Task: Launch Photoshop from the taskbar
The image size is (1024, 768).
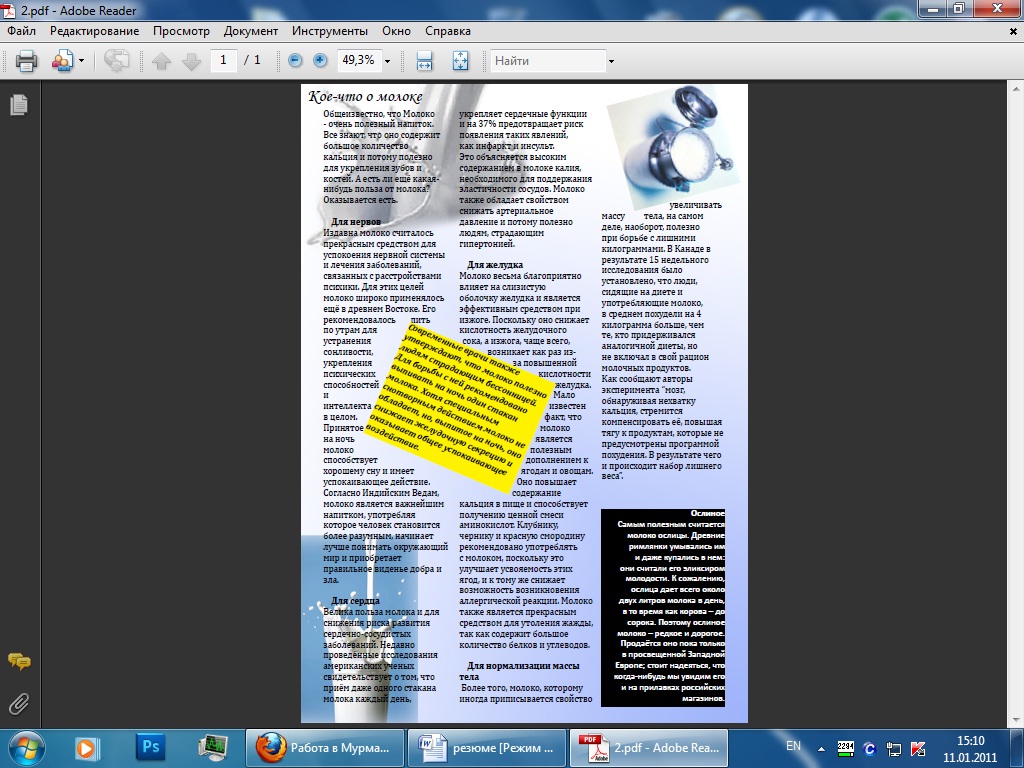Action: [152, 746]
